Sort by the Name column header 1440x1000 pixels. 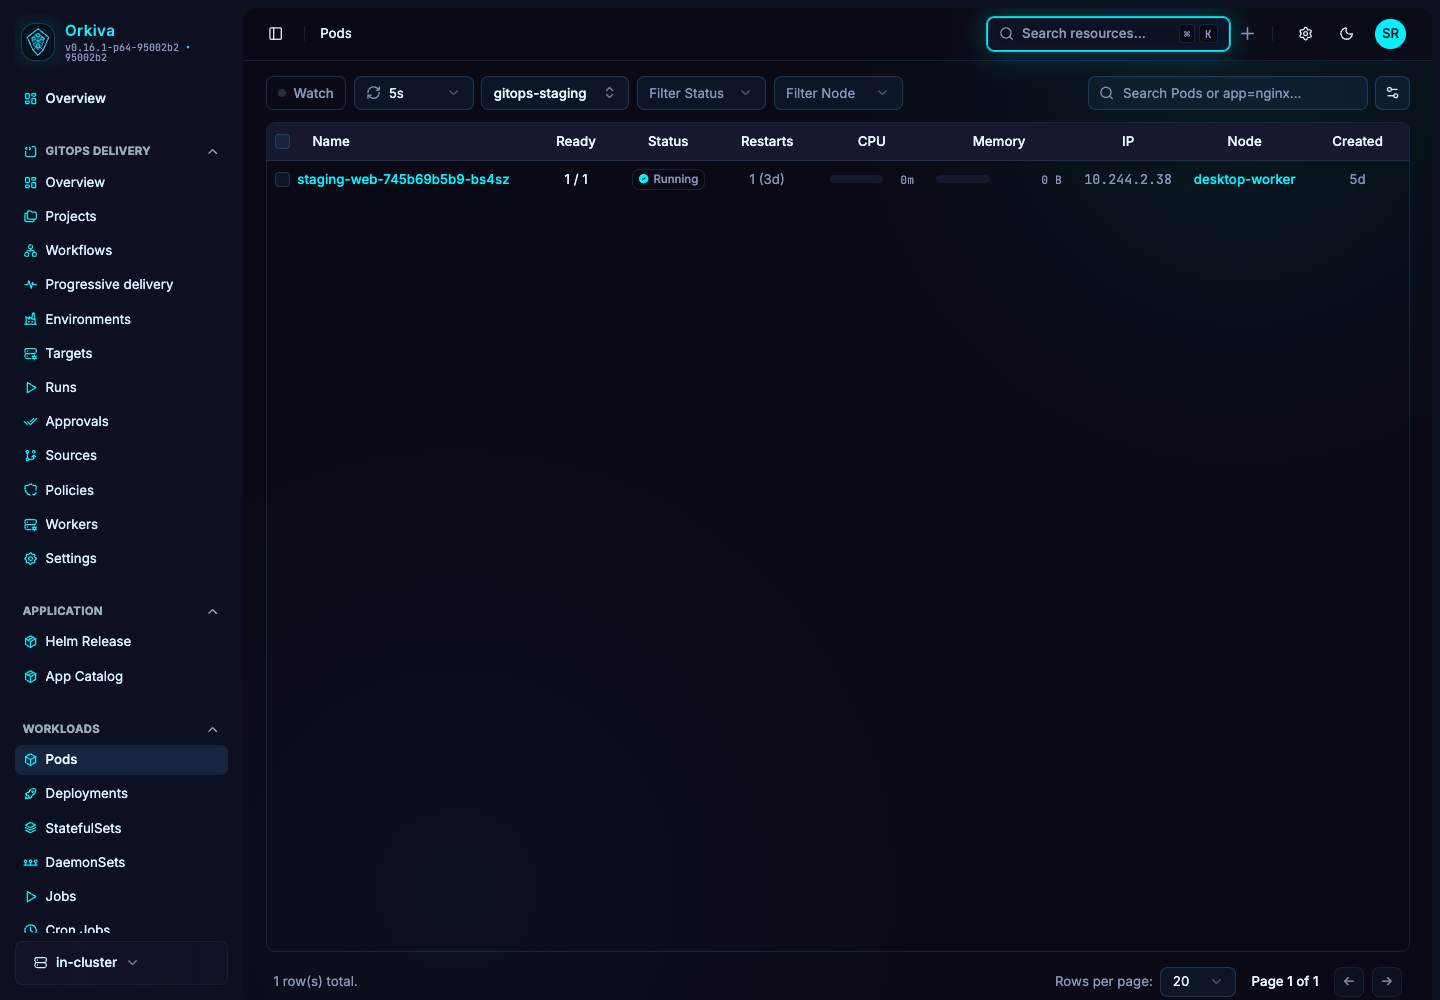[x=331, y=142]
